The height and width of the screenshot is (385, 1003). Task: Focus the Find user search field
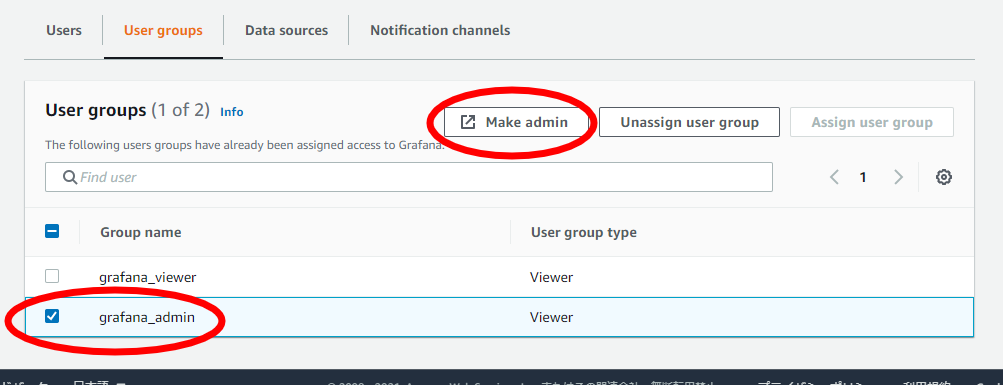point(409,177)
